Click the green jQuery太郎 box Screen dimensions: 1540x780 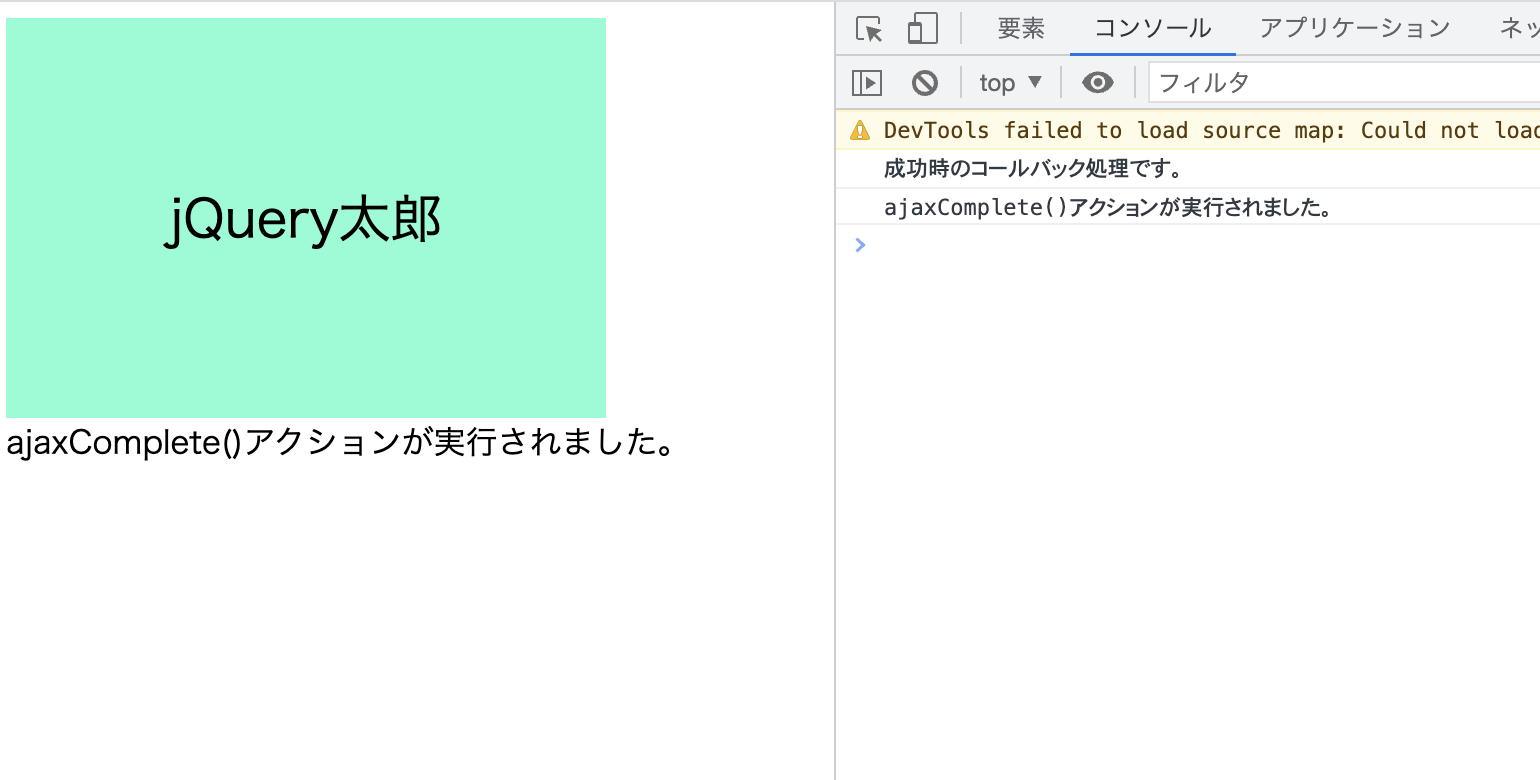coord(306,218)
